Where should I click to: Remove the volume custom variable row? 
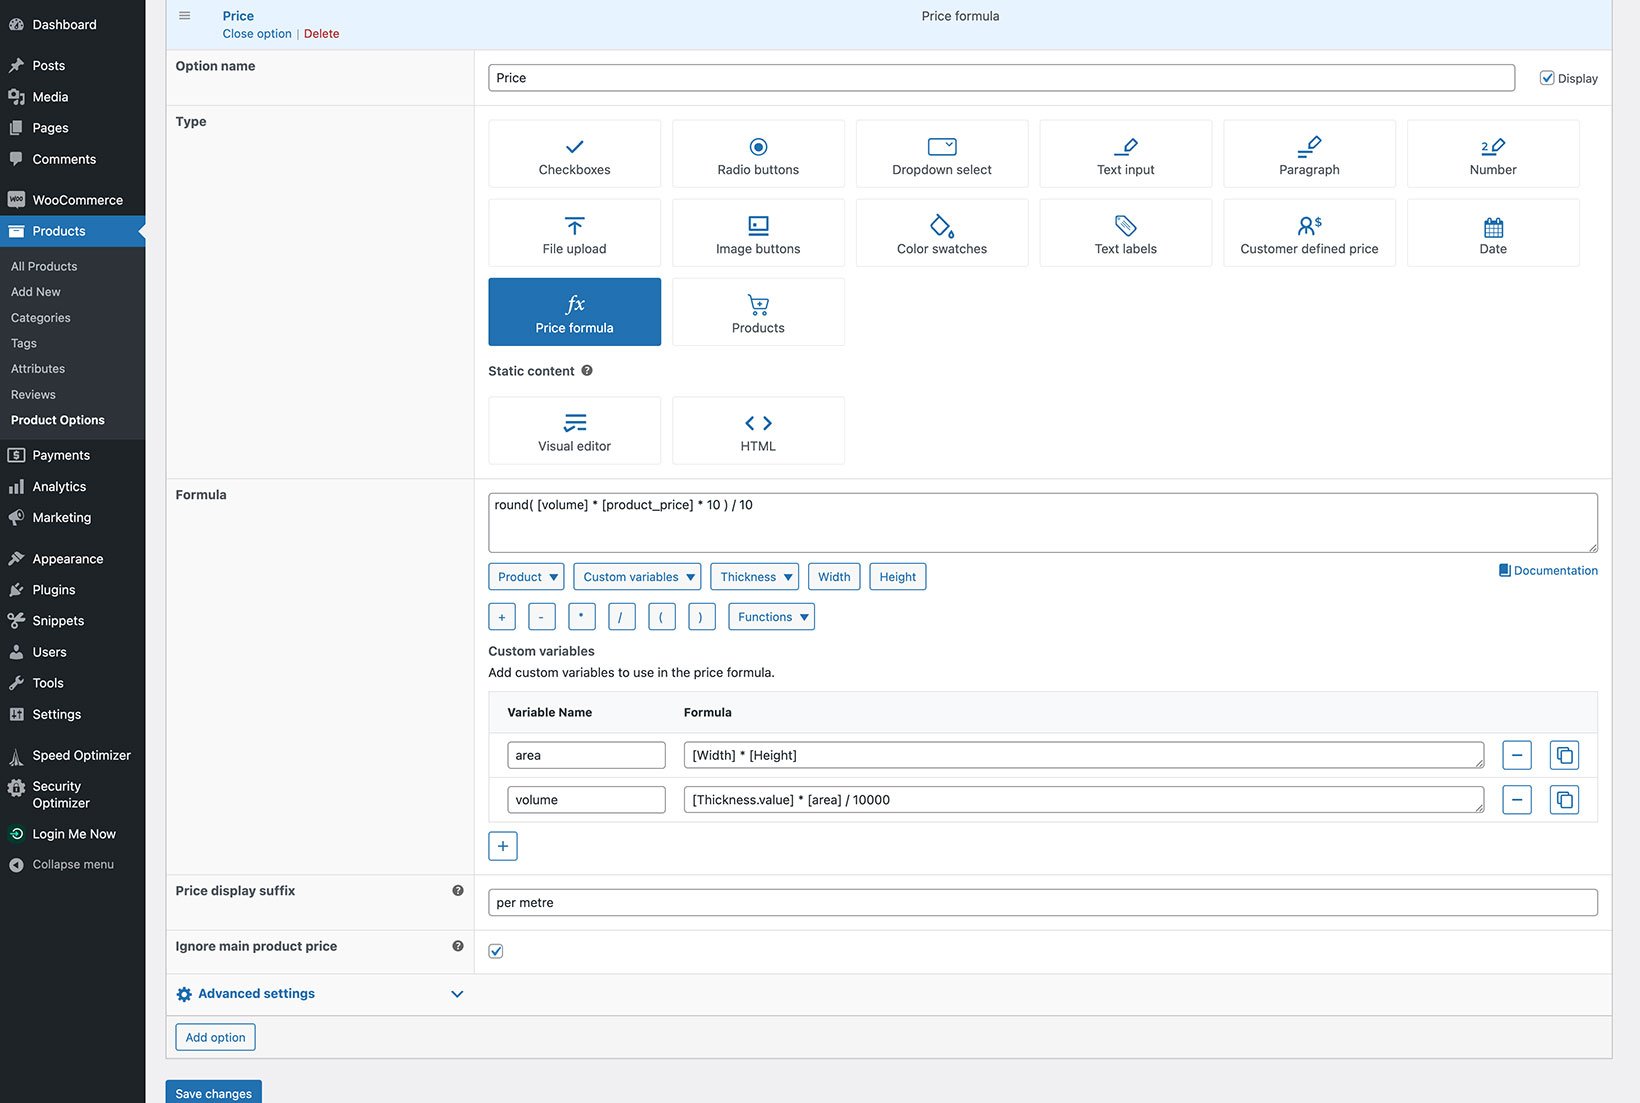(1516, 800)
